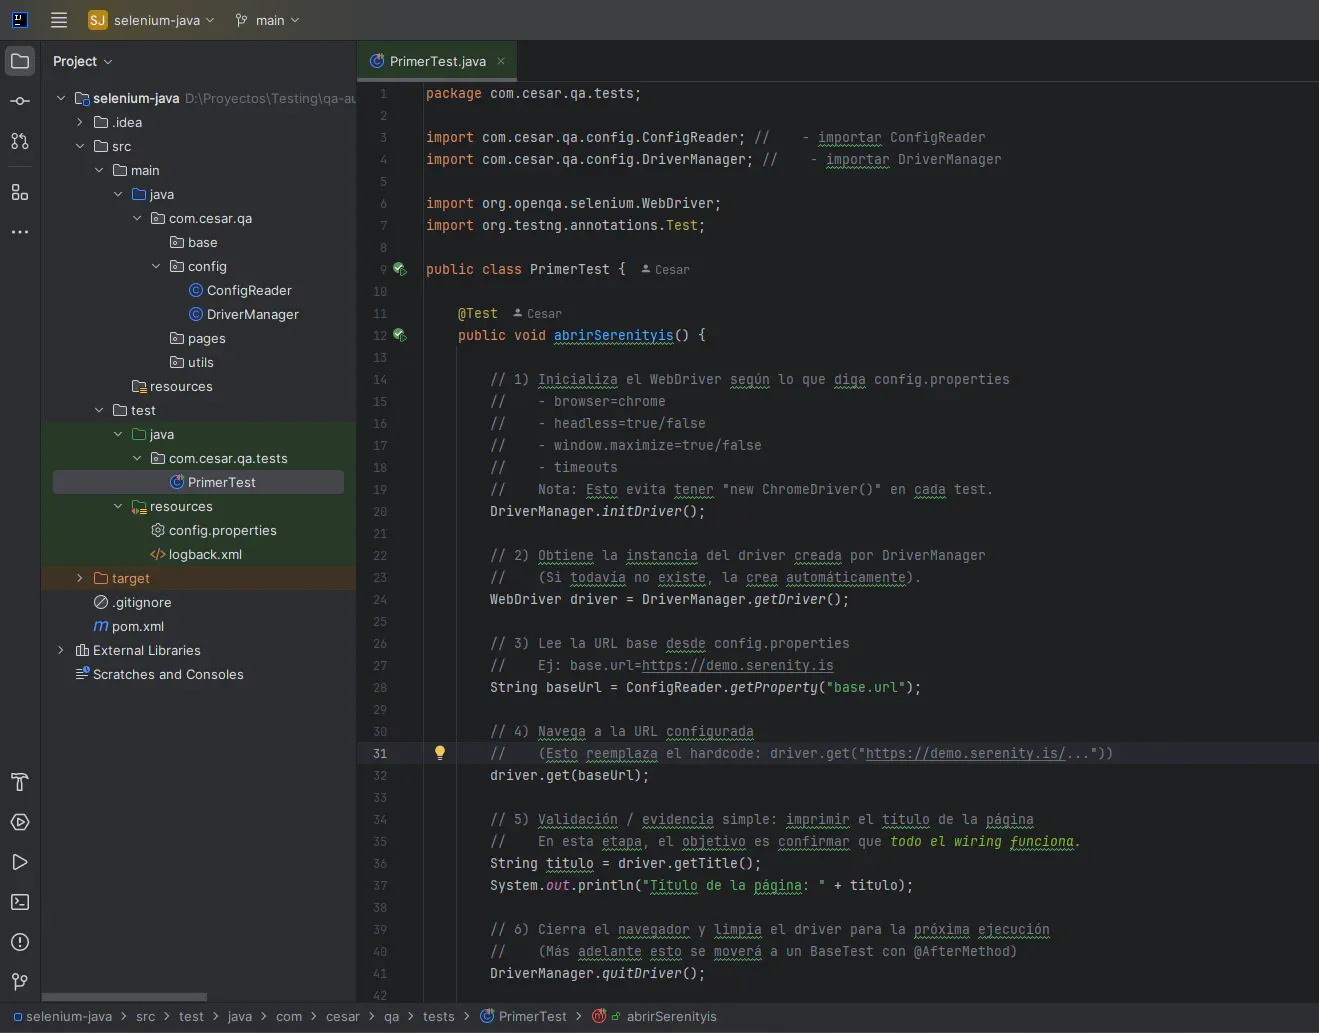Image resolution: width=1319 pixels, height=1033 pixels.
Task: Click the horizontal scrollbar below the Project tree
Action: [125, 997]
